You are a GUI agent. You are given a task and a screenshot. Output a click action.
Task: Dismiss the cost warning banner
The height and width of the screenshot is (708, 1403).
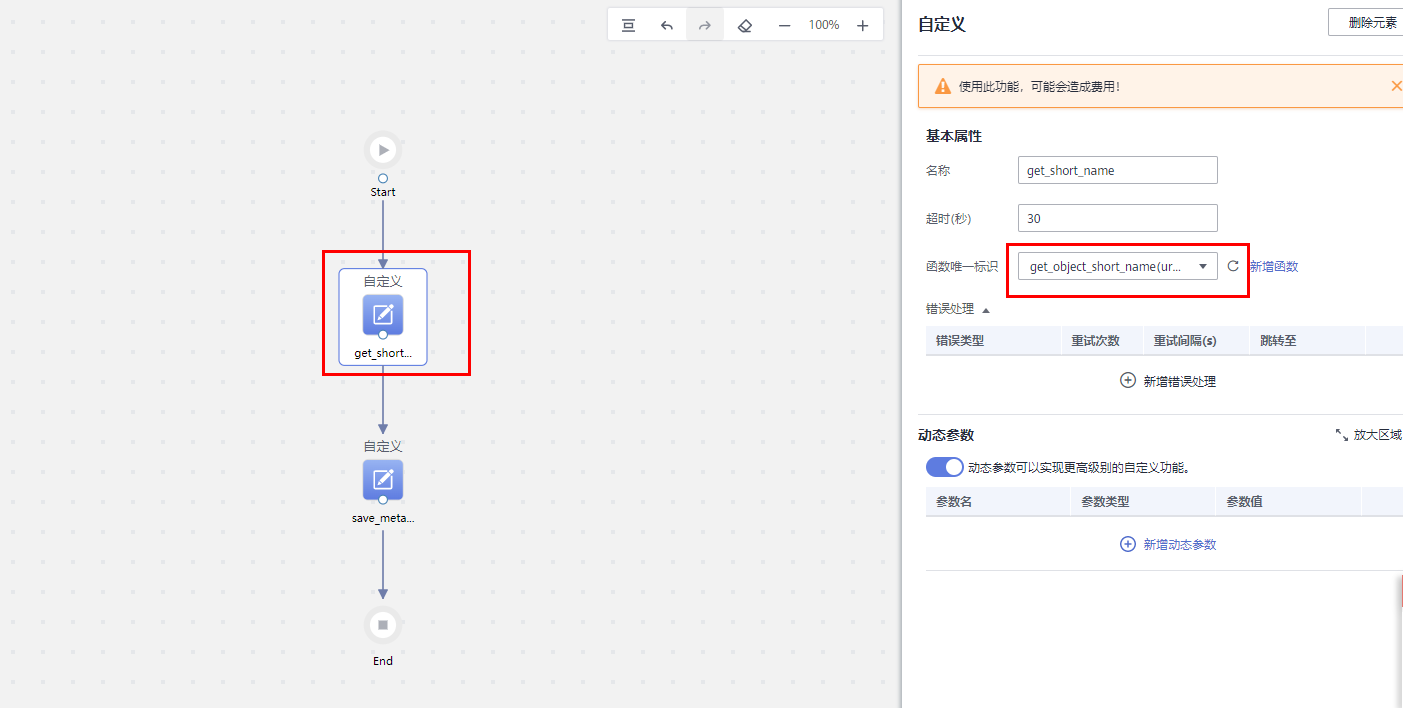pyautogui.click(x=1396, y=86)
